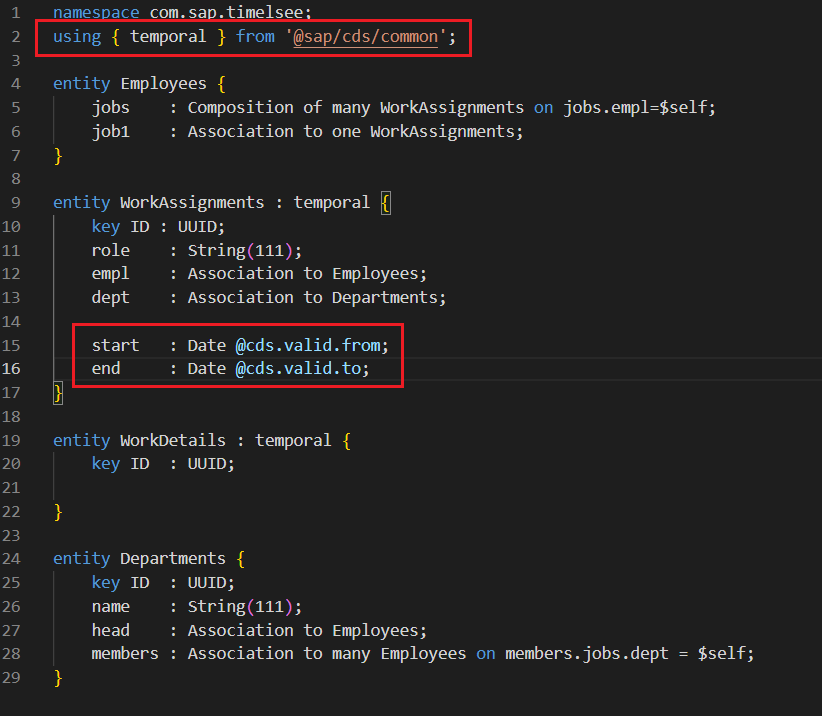Viewport: 822px width, 716px height.
Task: Click 'jobs' field on line 5
Action: pyautogui.click(x=110, y=107)
